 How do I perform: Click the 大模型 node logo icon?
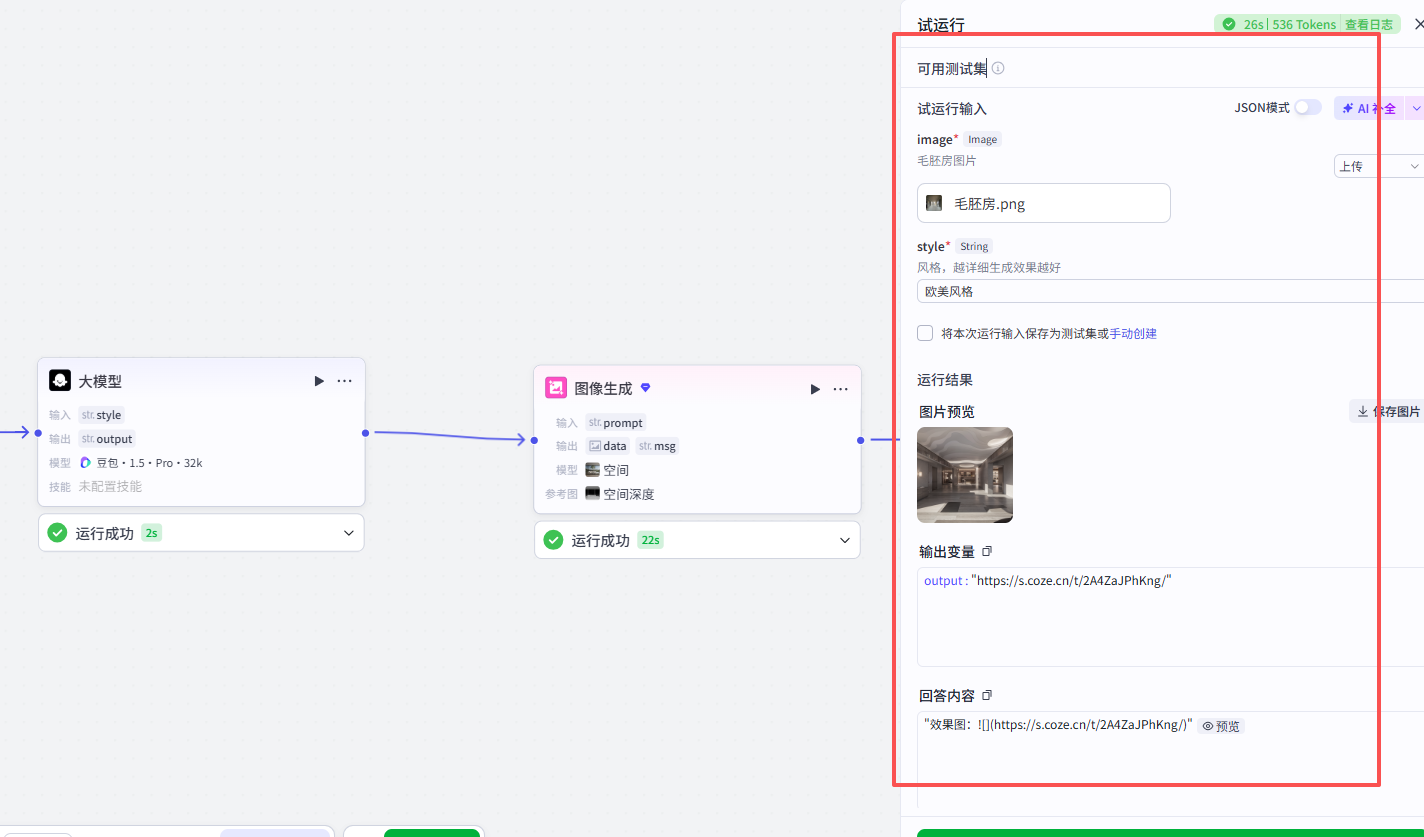60,381
